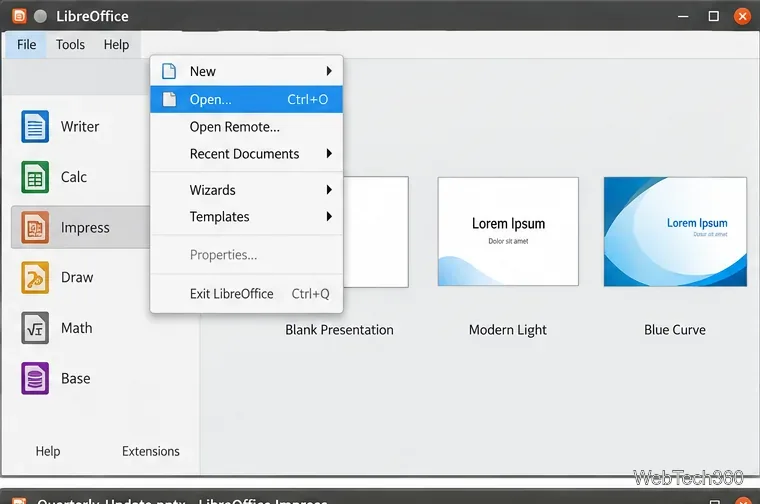Select the Calc label in sidebar
Screen dimensions: 760x504
pos(74,177)
